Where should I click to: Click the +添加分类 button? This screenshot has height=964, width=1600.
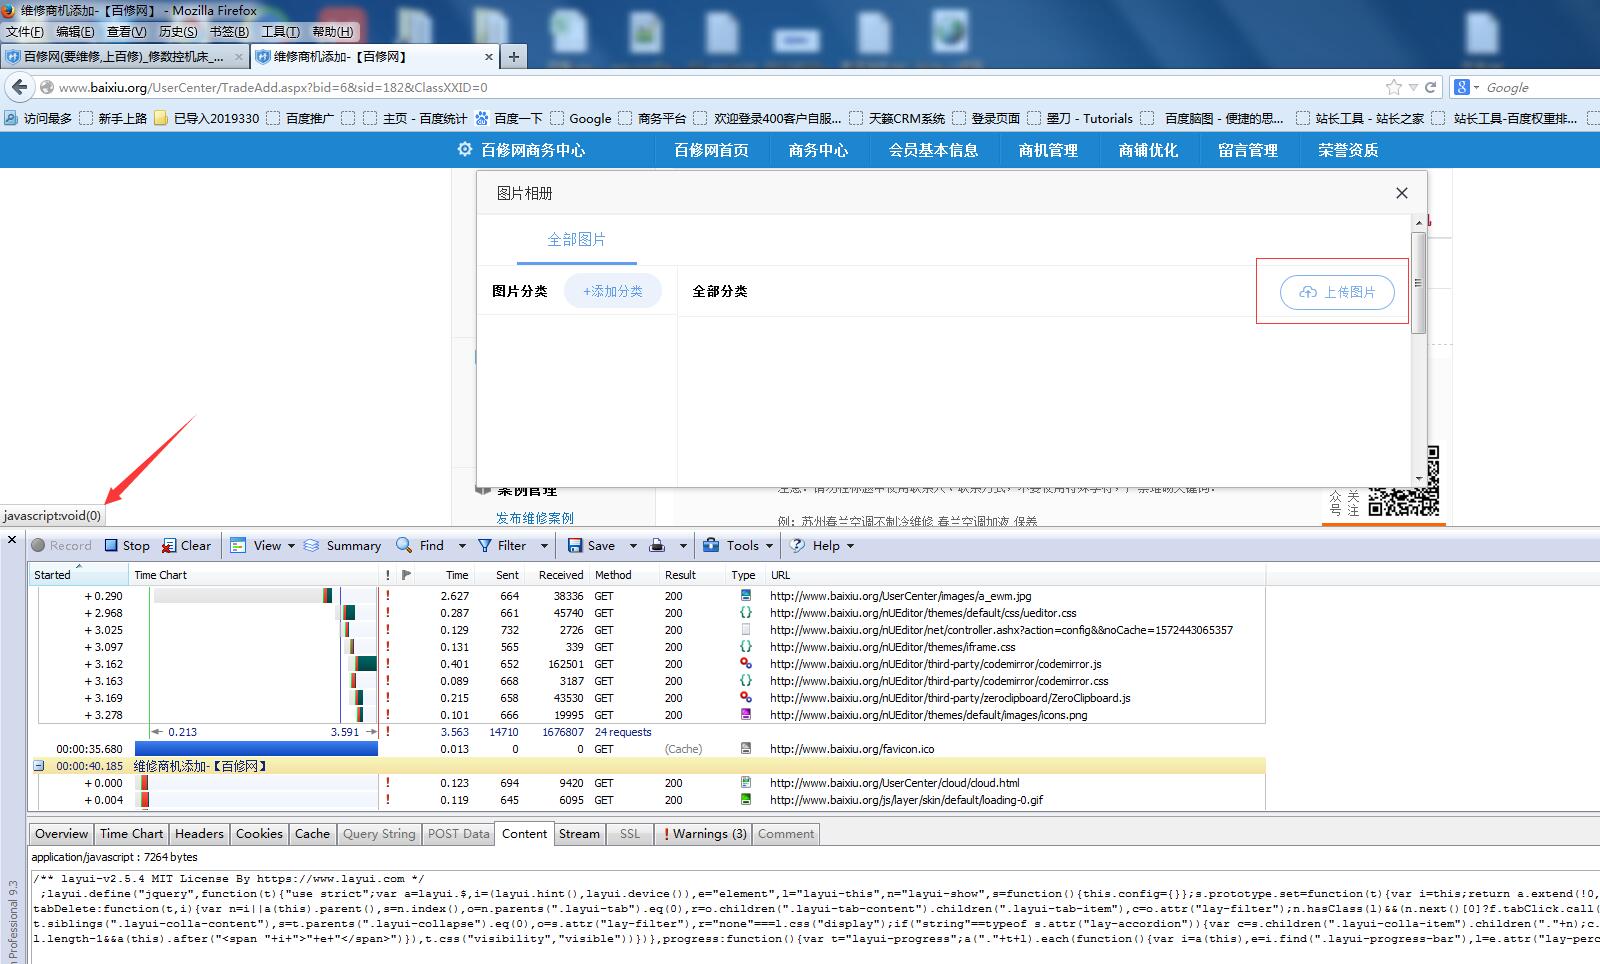(x=613, y=291)
